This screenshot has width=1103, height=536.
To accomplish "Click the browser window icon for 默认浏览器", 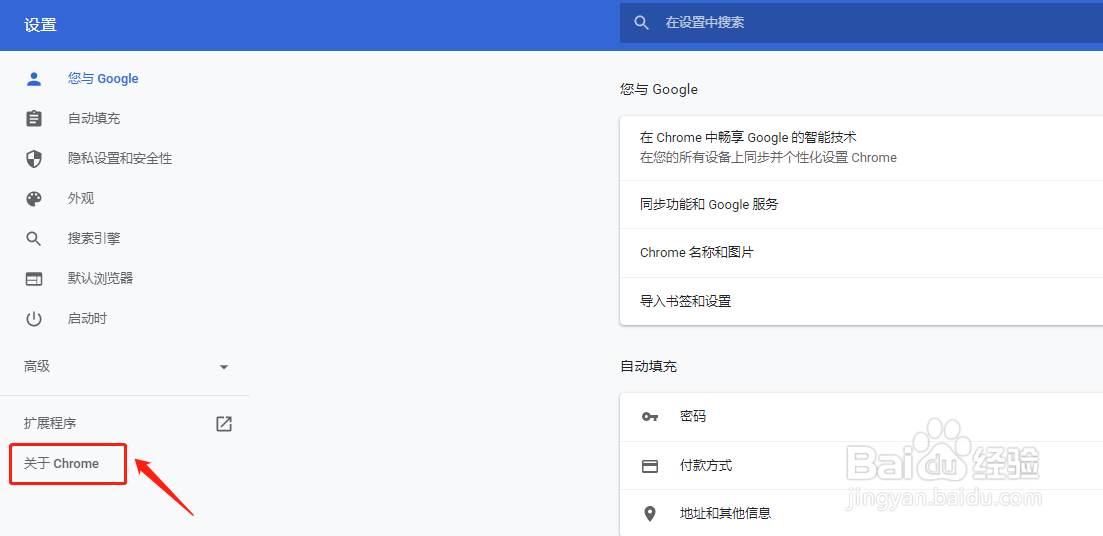I will pyautogui.click(x=34, y=279).
